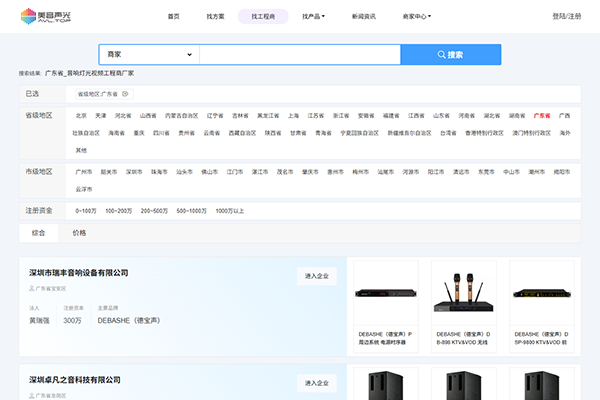The image size is (600, 400).
Task: Filter by province 山东省
Action: 441,116
